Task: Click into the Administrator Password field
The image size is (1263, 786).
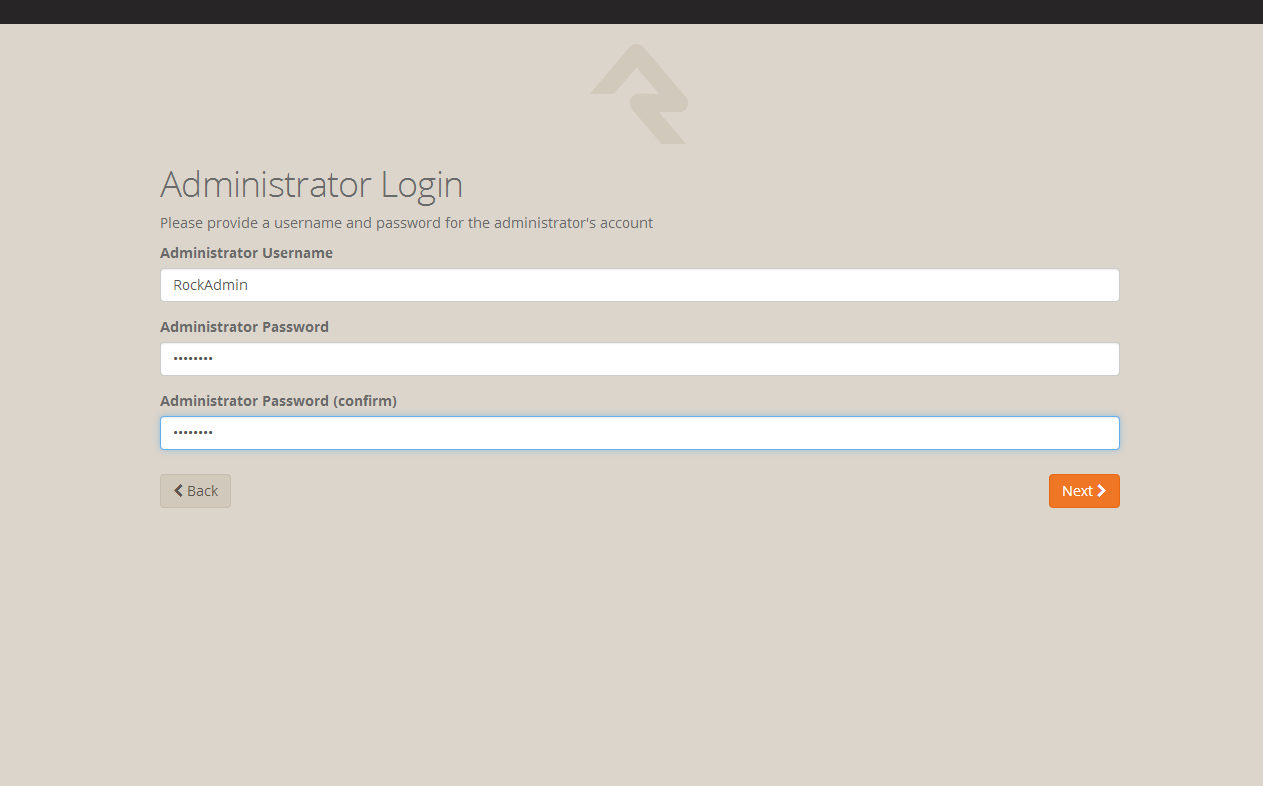Action: (x=639, y=359)
